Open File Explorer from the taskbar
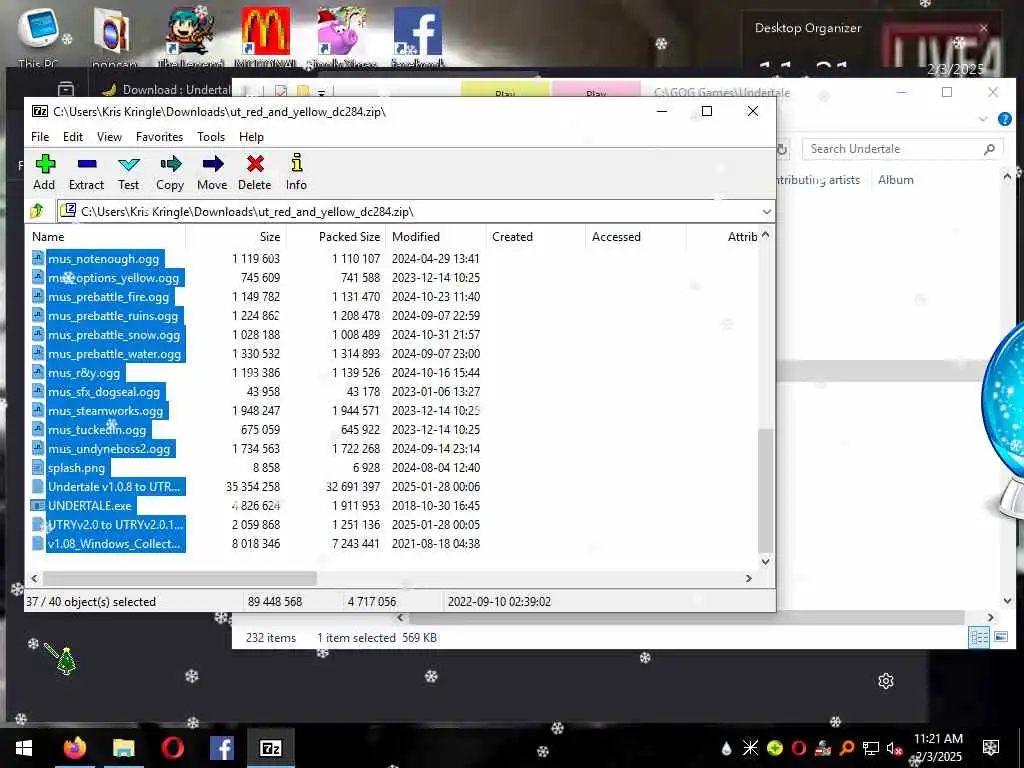 click(123, 748)
